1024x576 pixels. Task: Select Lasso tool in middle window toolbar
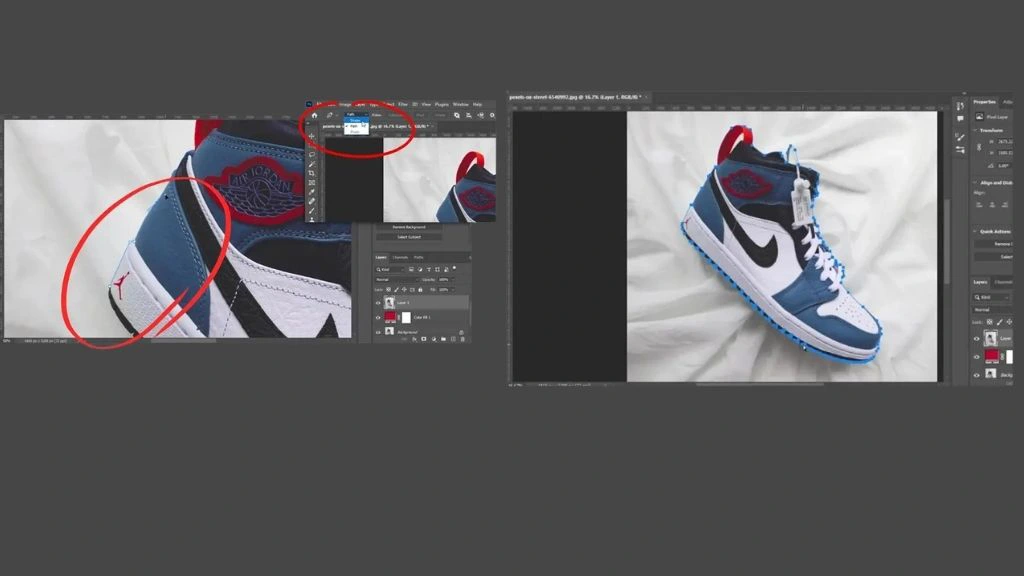pyautogui.click(x=312, y=154)
